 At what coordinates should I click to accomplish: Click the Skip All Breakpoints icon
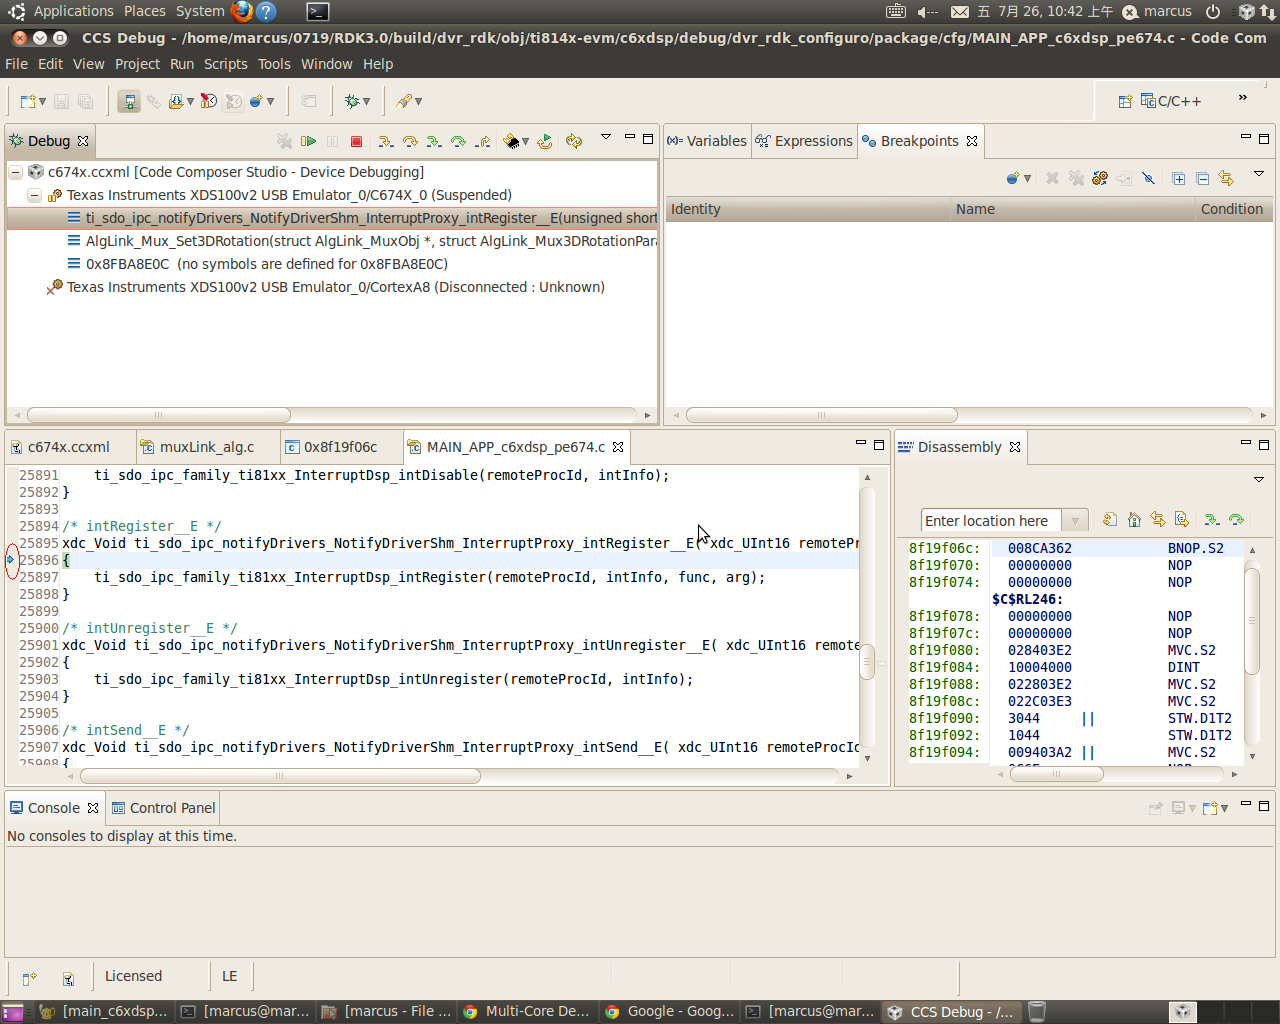[1148, 178]
